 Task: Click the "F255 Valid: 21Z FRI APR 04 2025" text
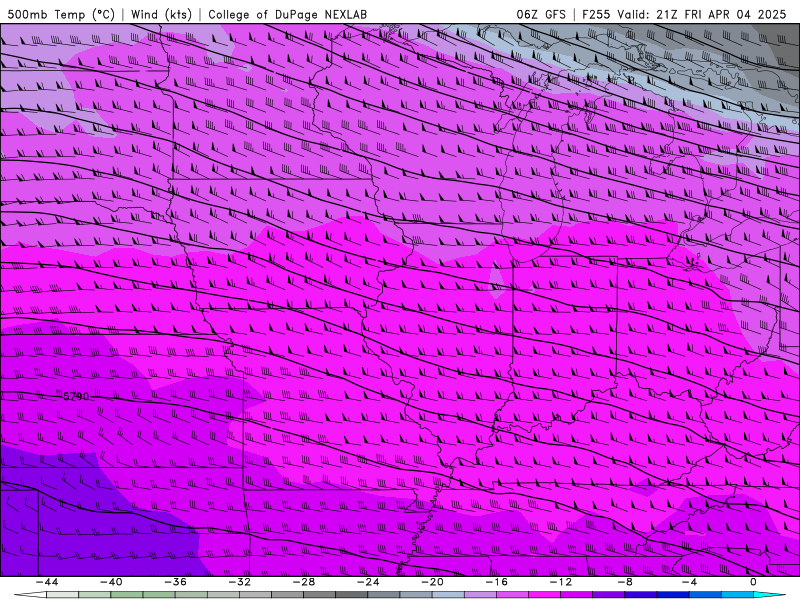point(684,14)
